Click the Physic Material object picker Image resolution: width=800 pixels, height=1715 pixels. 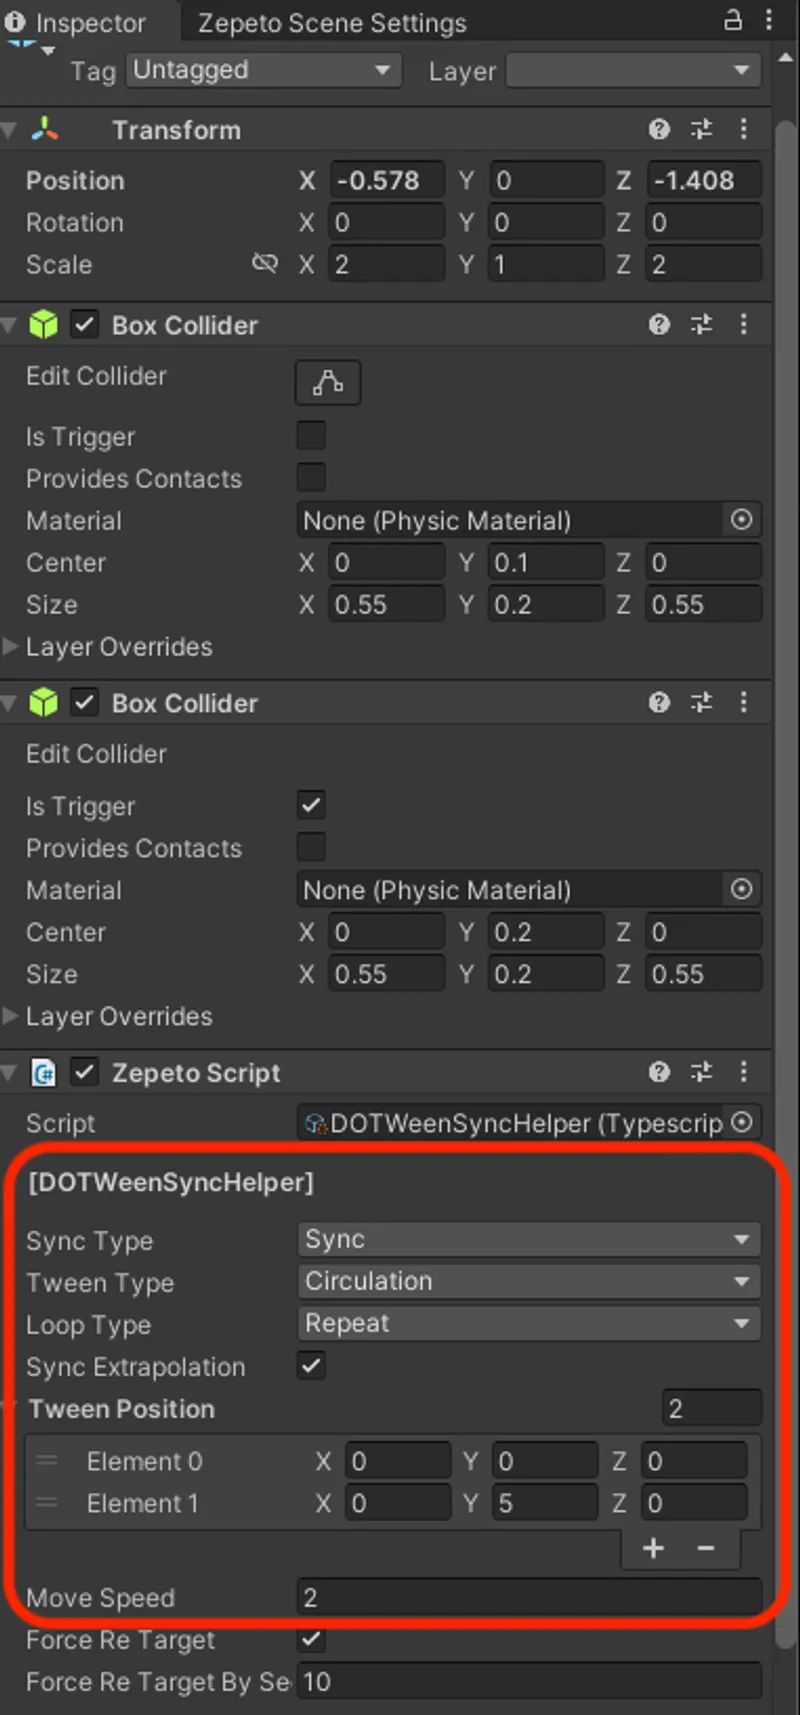click(x=741, y=520)
